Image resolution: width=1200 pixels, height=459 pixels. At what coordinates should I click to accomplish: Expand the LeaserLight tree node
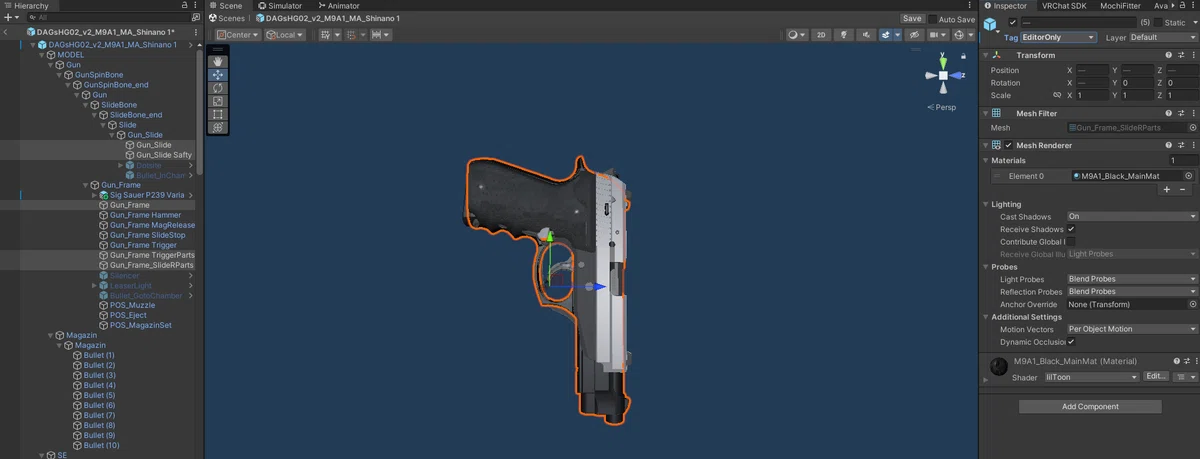click(94, 285)
